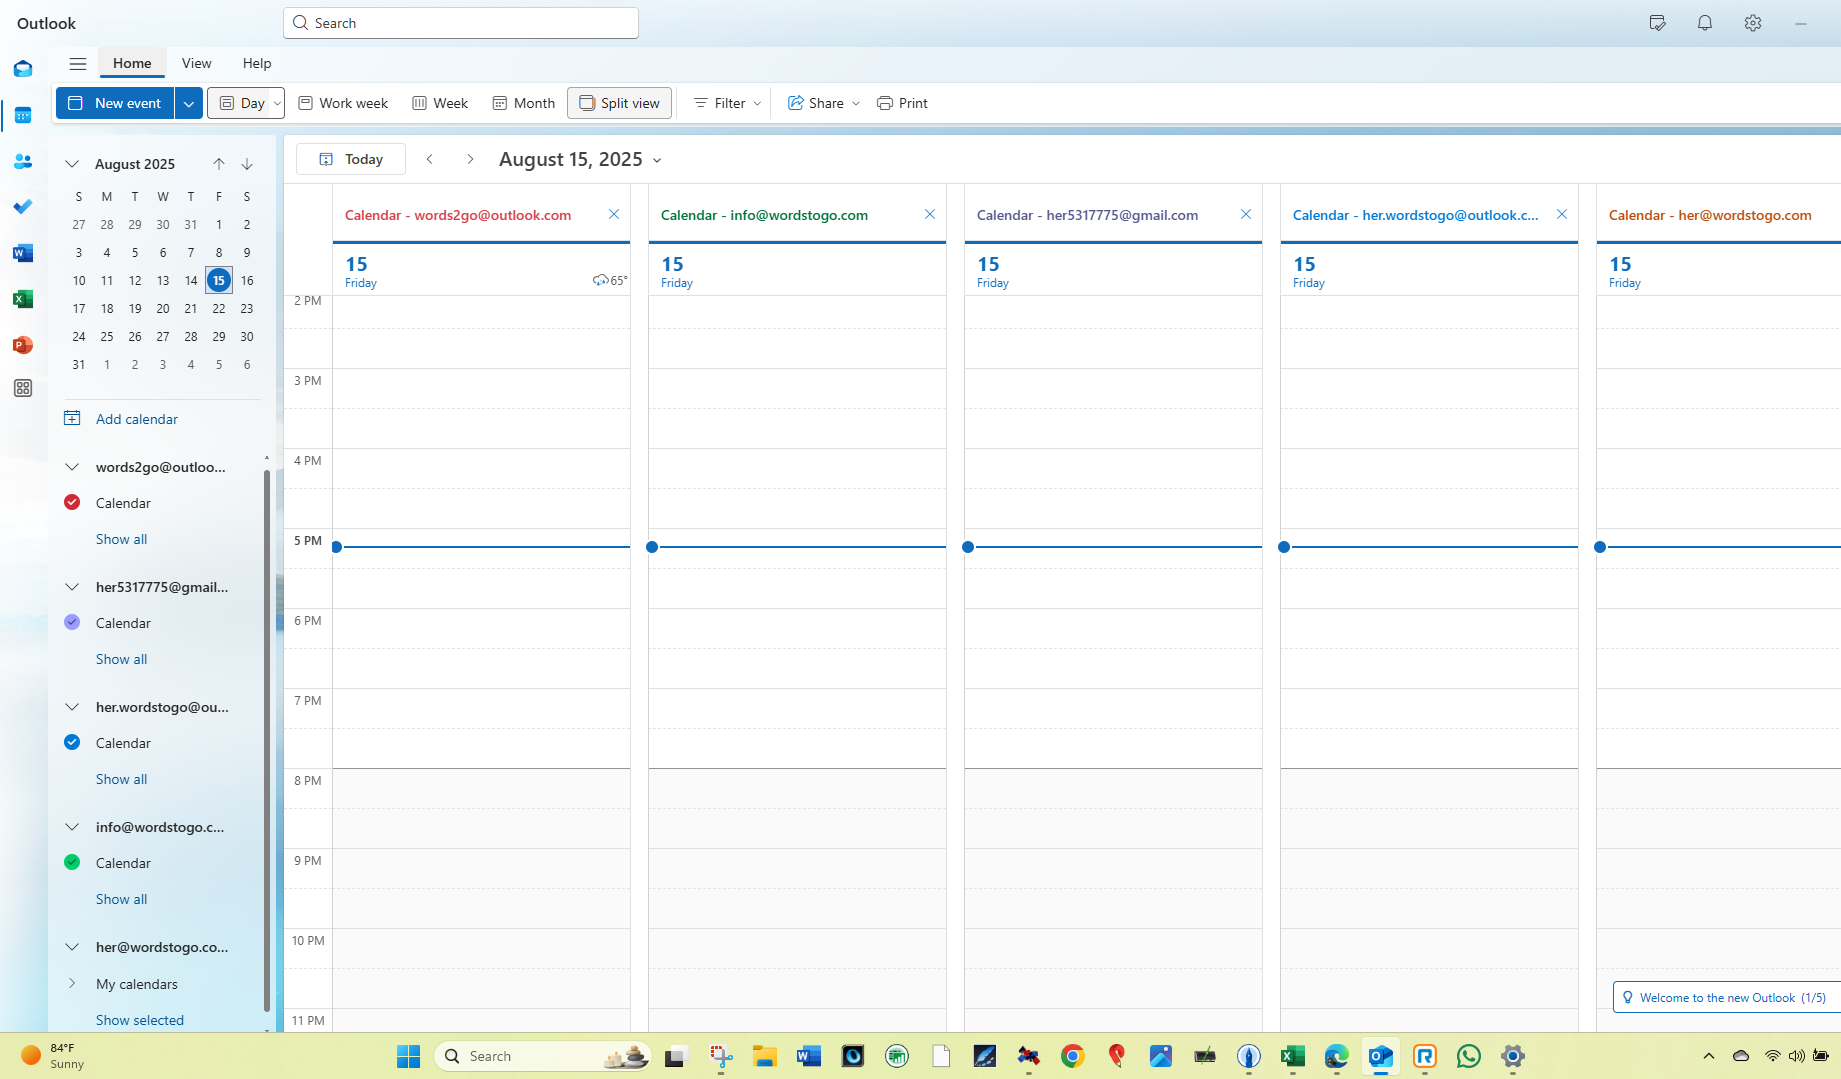Launch Word from the app sidebar

pos(22,253)
